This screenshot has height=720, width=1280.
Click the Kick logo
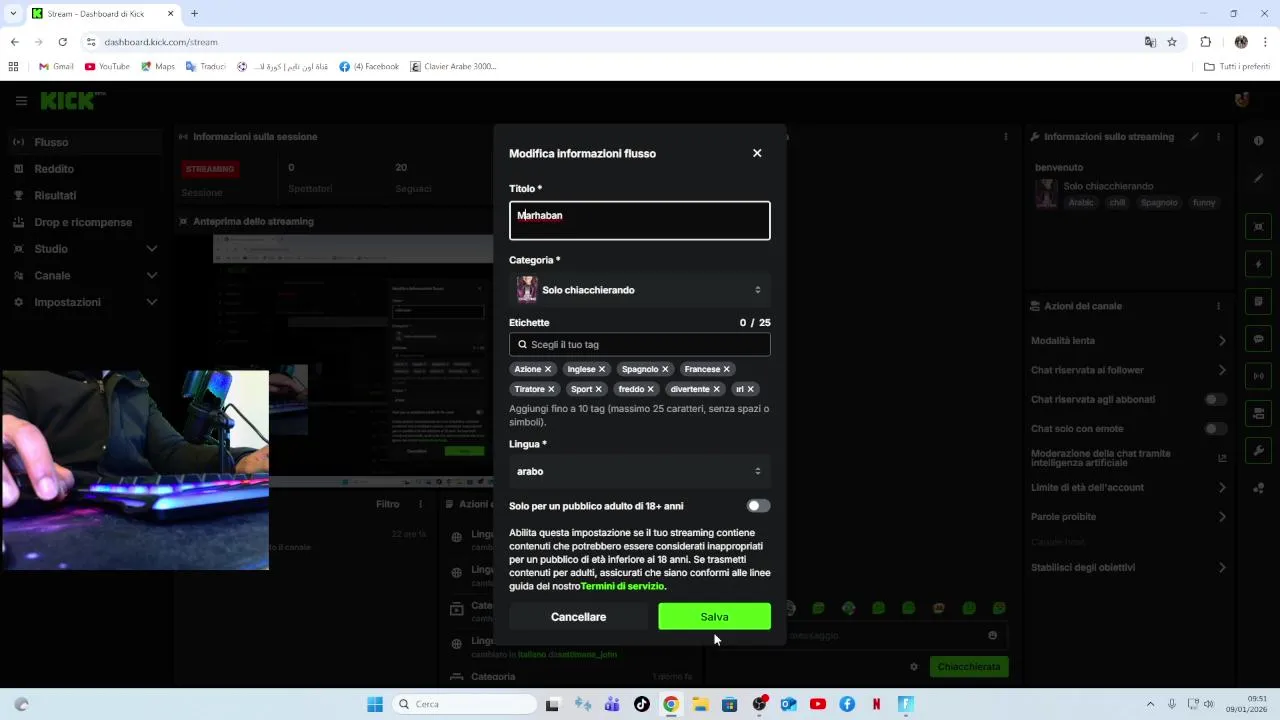tap(72, 101)
